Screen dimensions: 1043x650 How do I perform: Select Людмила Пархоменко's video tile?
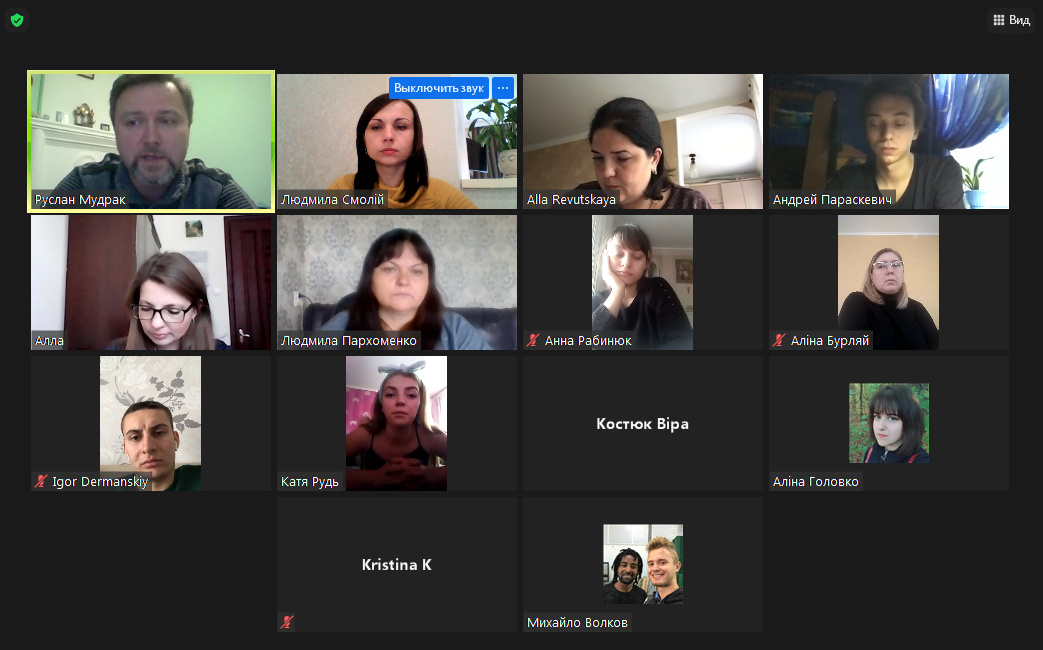(x=396, y=282)
